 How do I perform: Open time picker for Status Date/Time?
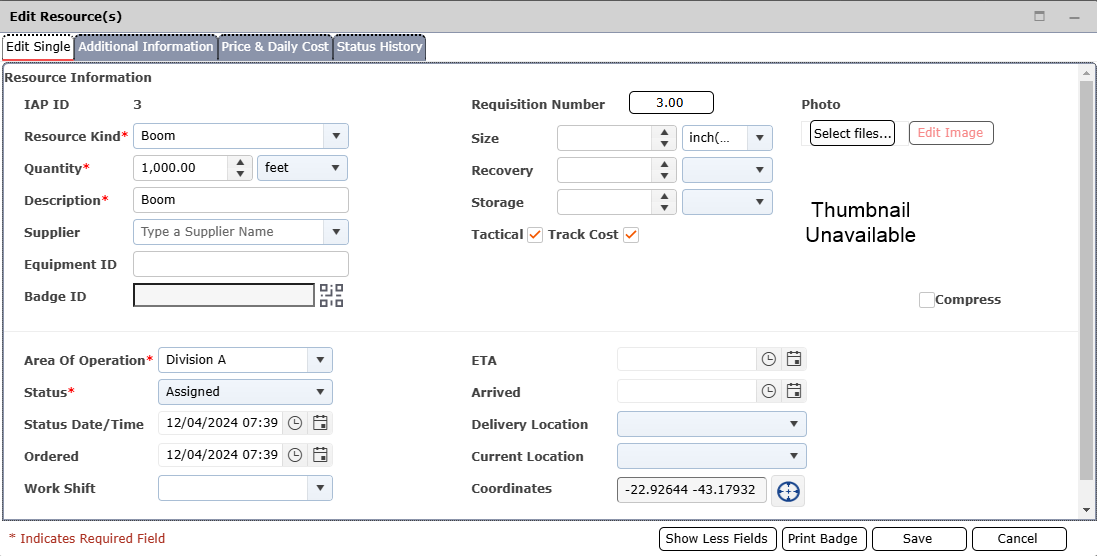(295, 423)
